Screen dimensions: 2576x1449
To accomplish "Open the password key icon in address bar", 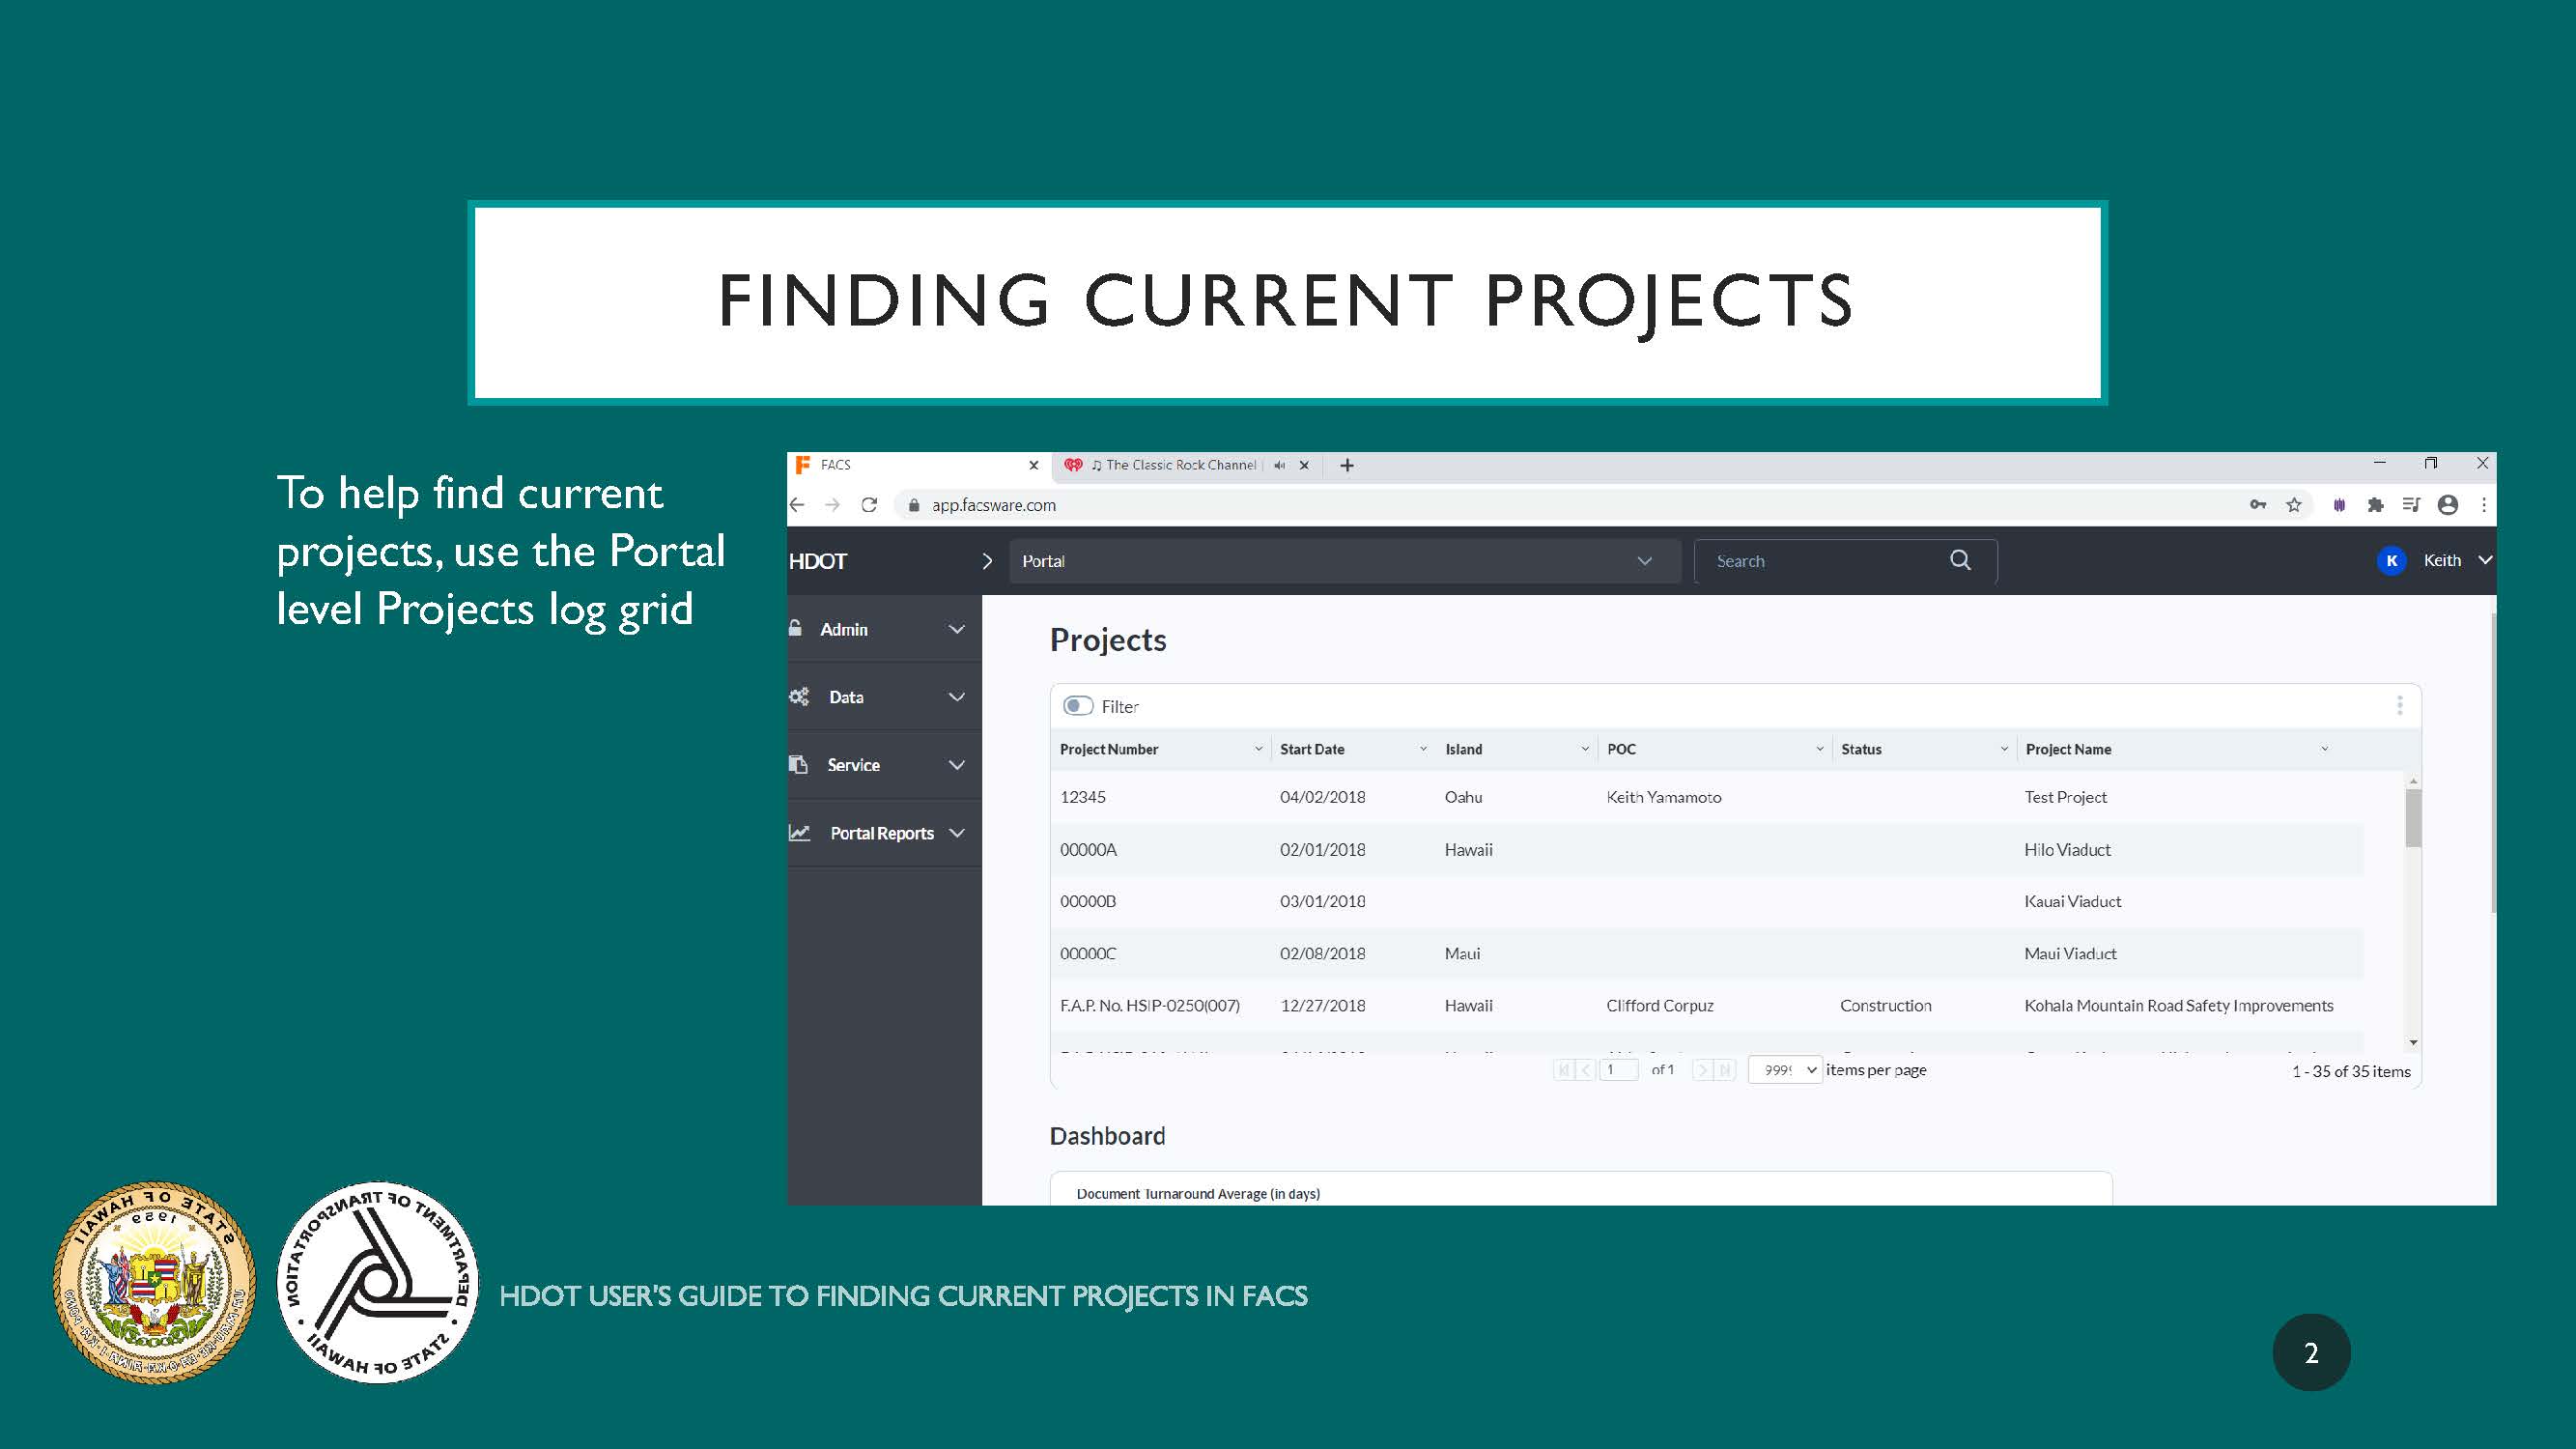I will (x=2257, y=504).
